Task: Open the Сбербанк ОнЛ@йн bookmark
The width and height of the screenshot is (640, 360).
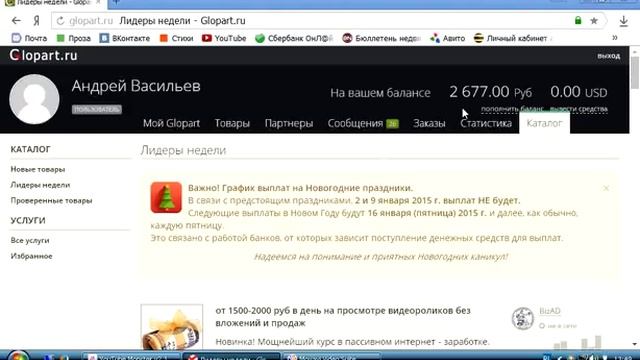Action: [x=294, y=38]
